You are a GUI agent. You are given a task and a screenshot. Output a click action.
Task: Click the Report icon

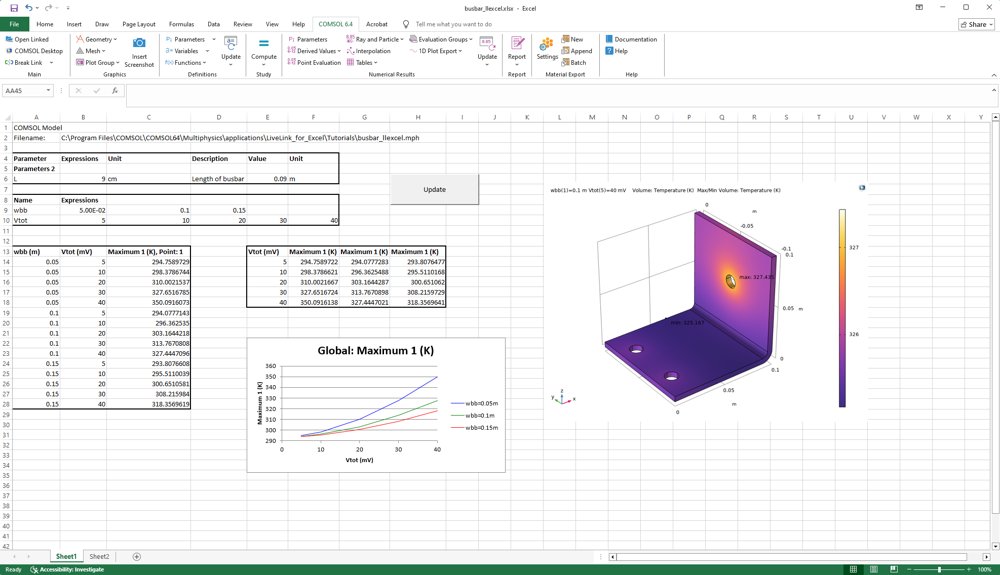(x=517, y=43)
